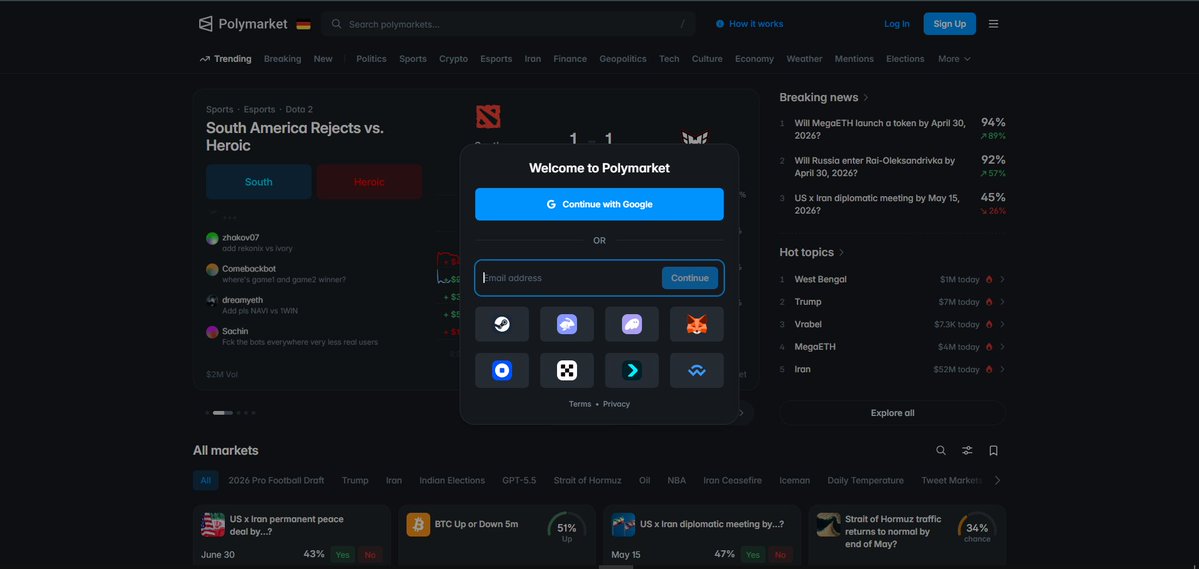Viewport: 1199px width, 569px height.
Task: Click Comebackbot's avatar in comments
Action: (213, 269)
